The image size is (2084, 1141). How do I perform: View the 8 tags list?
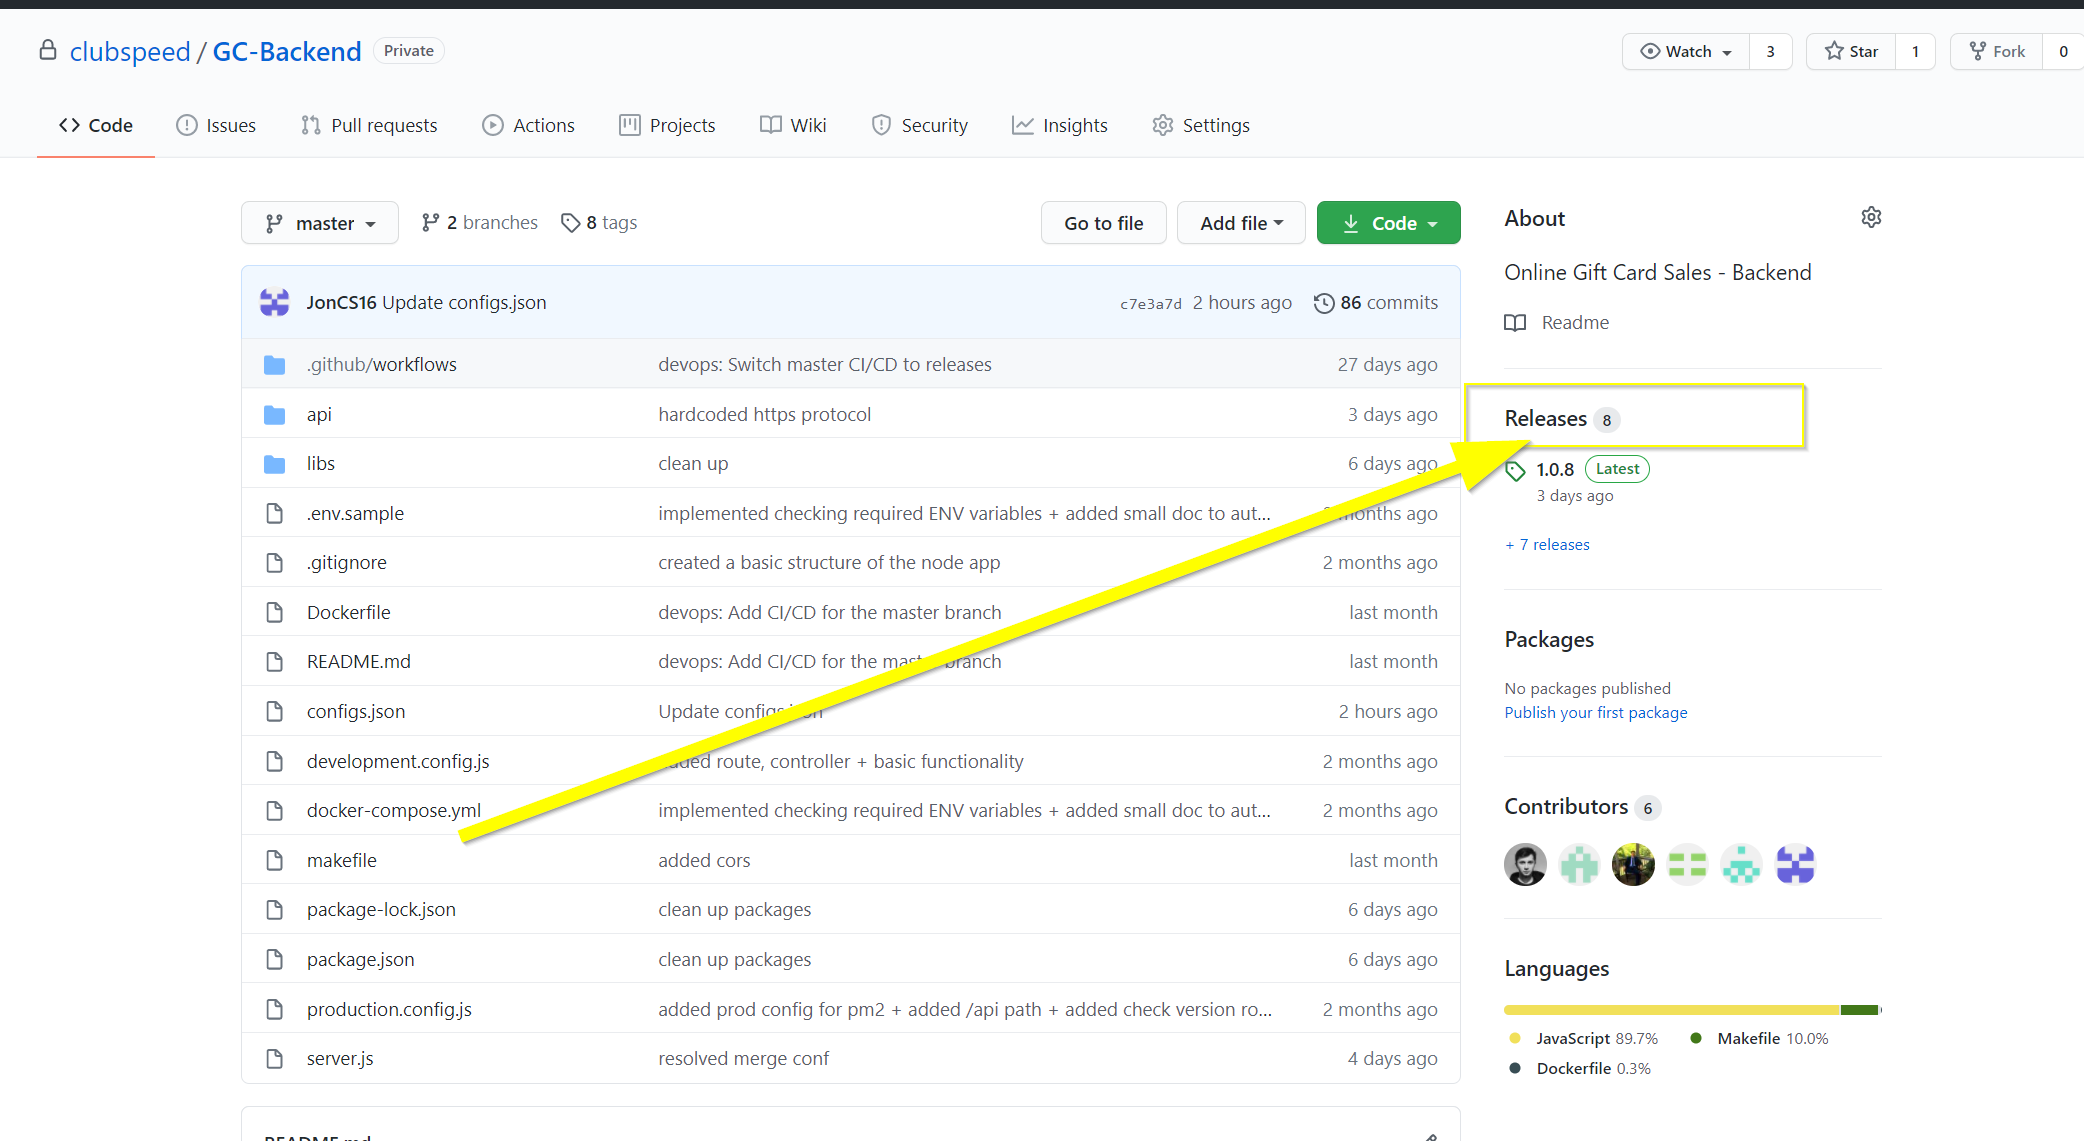(x=599, y=223)
